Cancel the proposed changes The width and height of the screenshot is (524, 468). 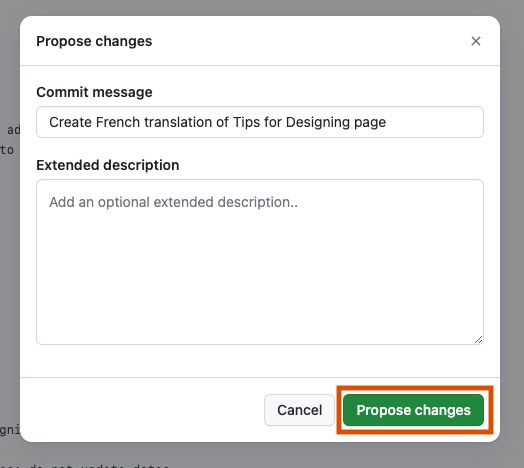point(299,410)
